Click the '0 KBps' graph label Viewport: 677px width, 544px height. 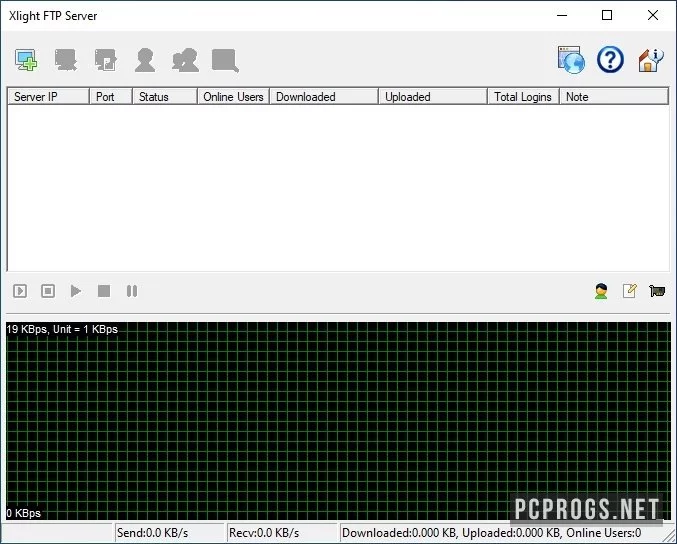(x=23, y=513)
